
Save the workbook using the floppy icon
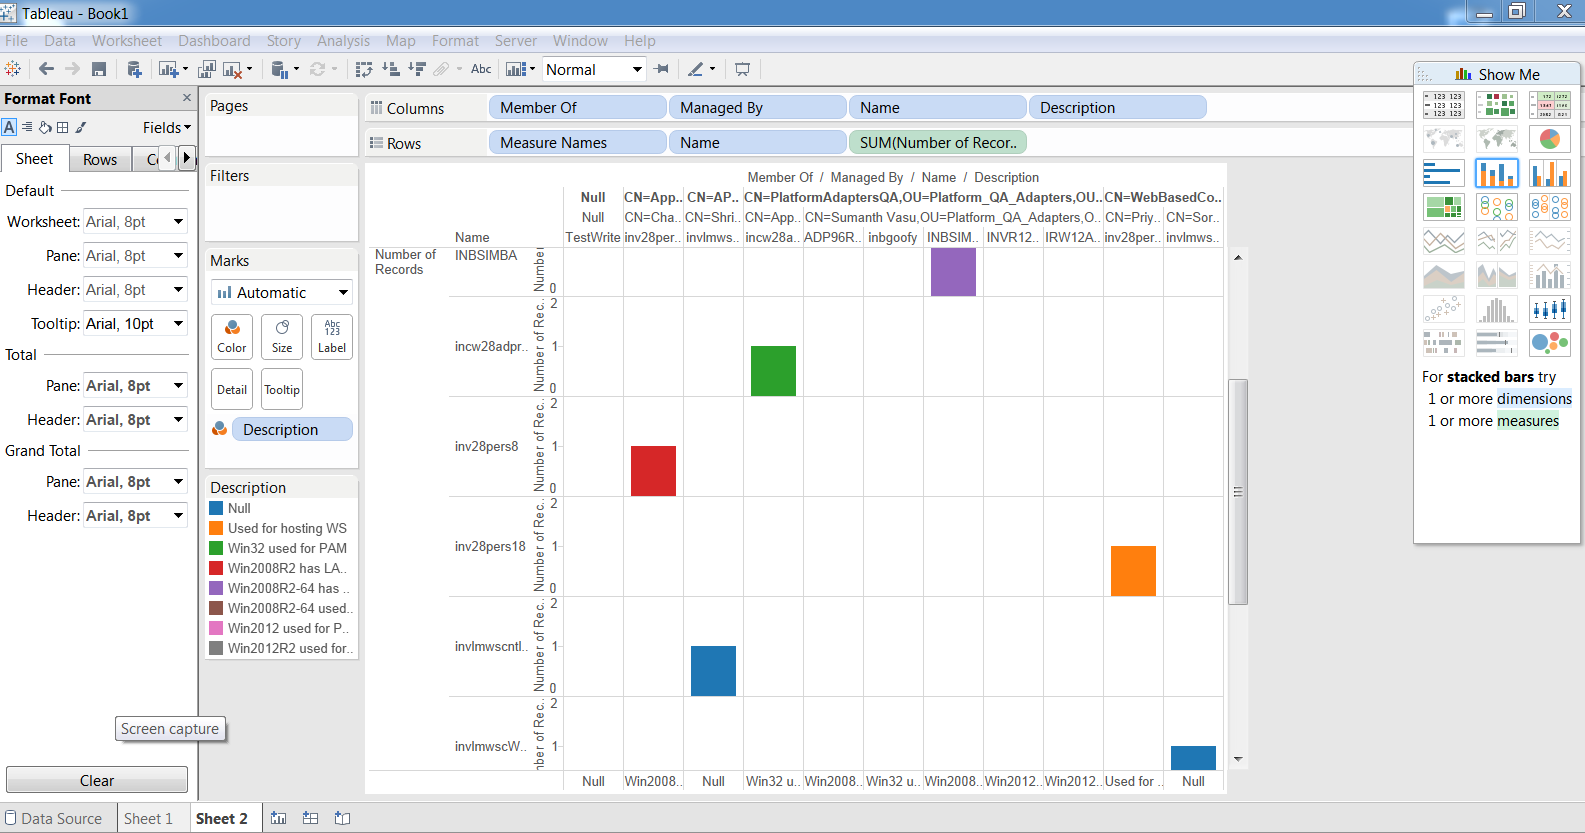[99, 69]
